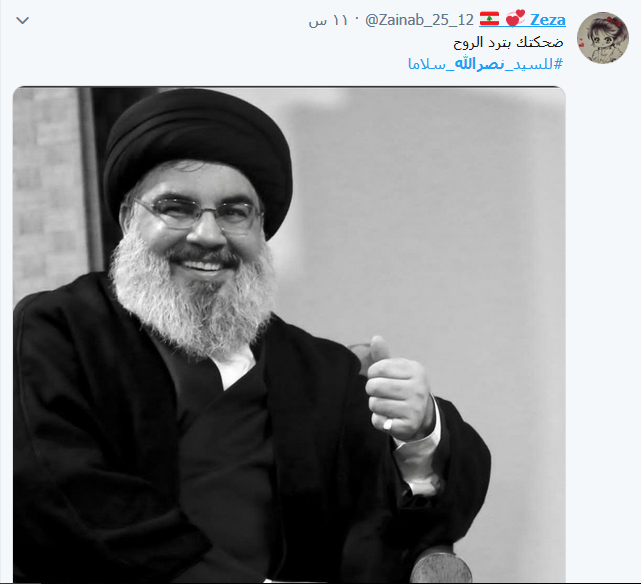Open the blue hashtag #للسيد_نصرالله_سلاما
Viewport: 641px width, 584px height.
pyautogui.click(x=485, y=64)
